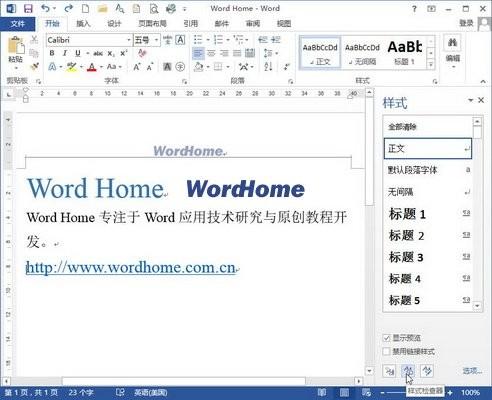Switch to the References tab
The height and width of the screenshot is (400, 492).
point(190,24)
